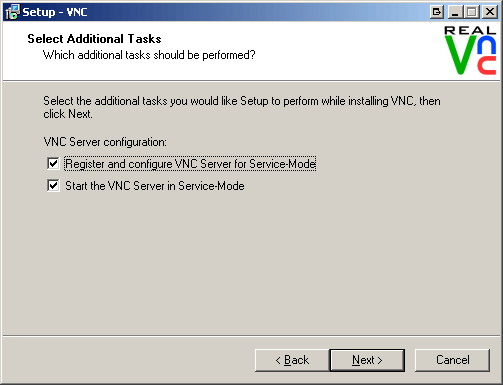503x385 pixels.
Task: Uncheck Register and configure VNC Server checkbox
Action: 53,164
